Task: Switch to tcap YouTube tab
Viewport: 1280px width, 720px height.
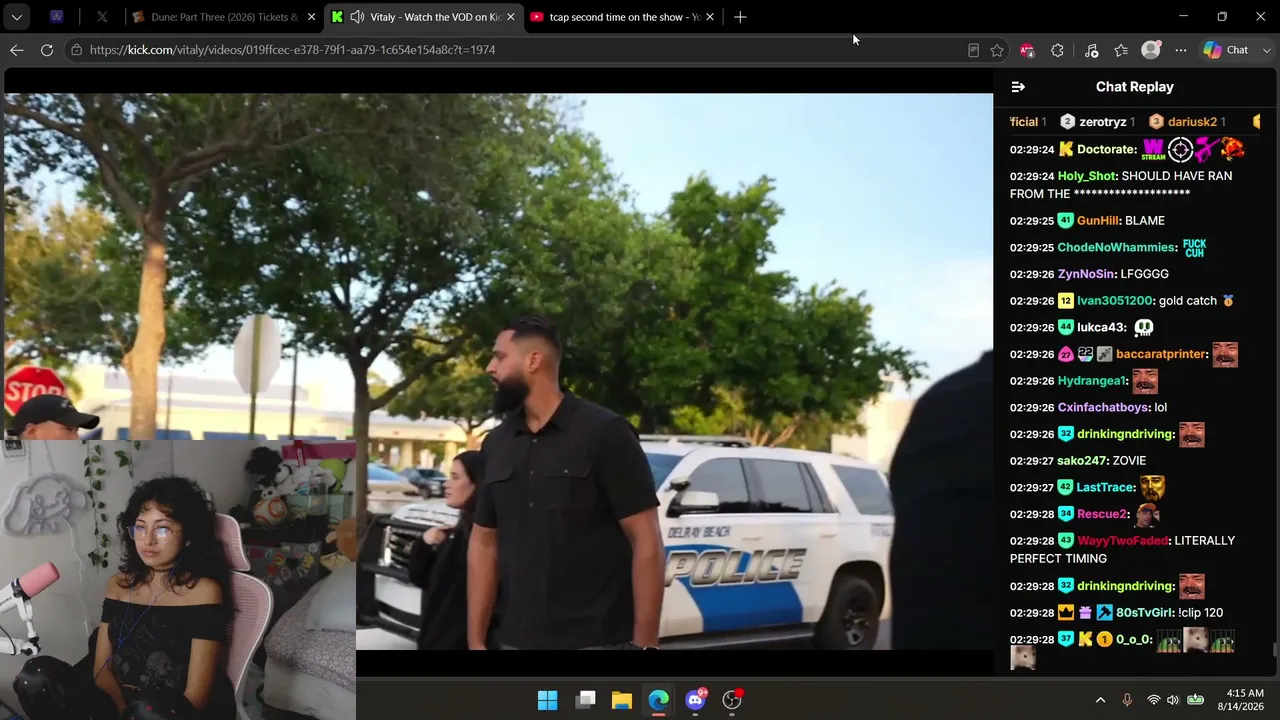Action: [x=622, y=17]
